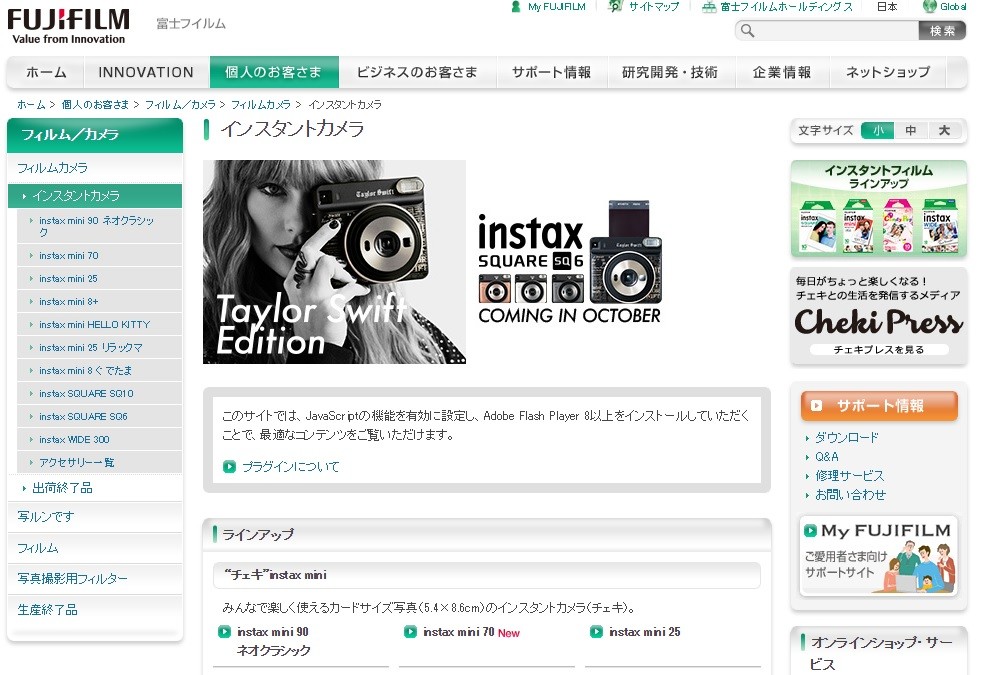The width and height of the screenshot is (983, 675).
Task: Open the ネットショップ navigation tab
Action: (887, 72)
